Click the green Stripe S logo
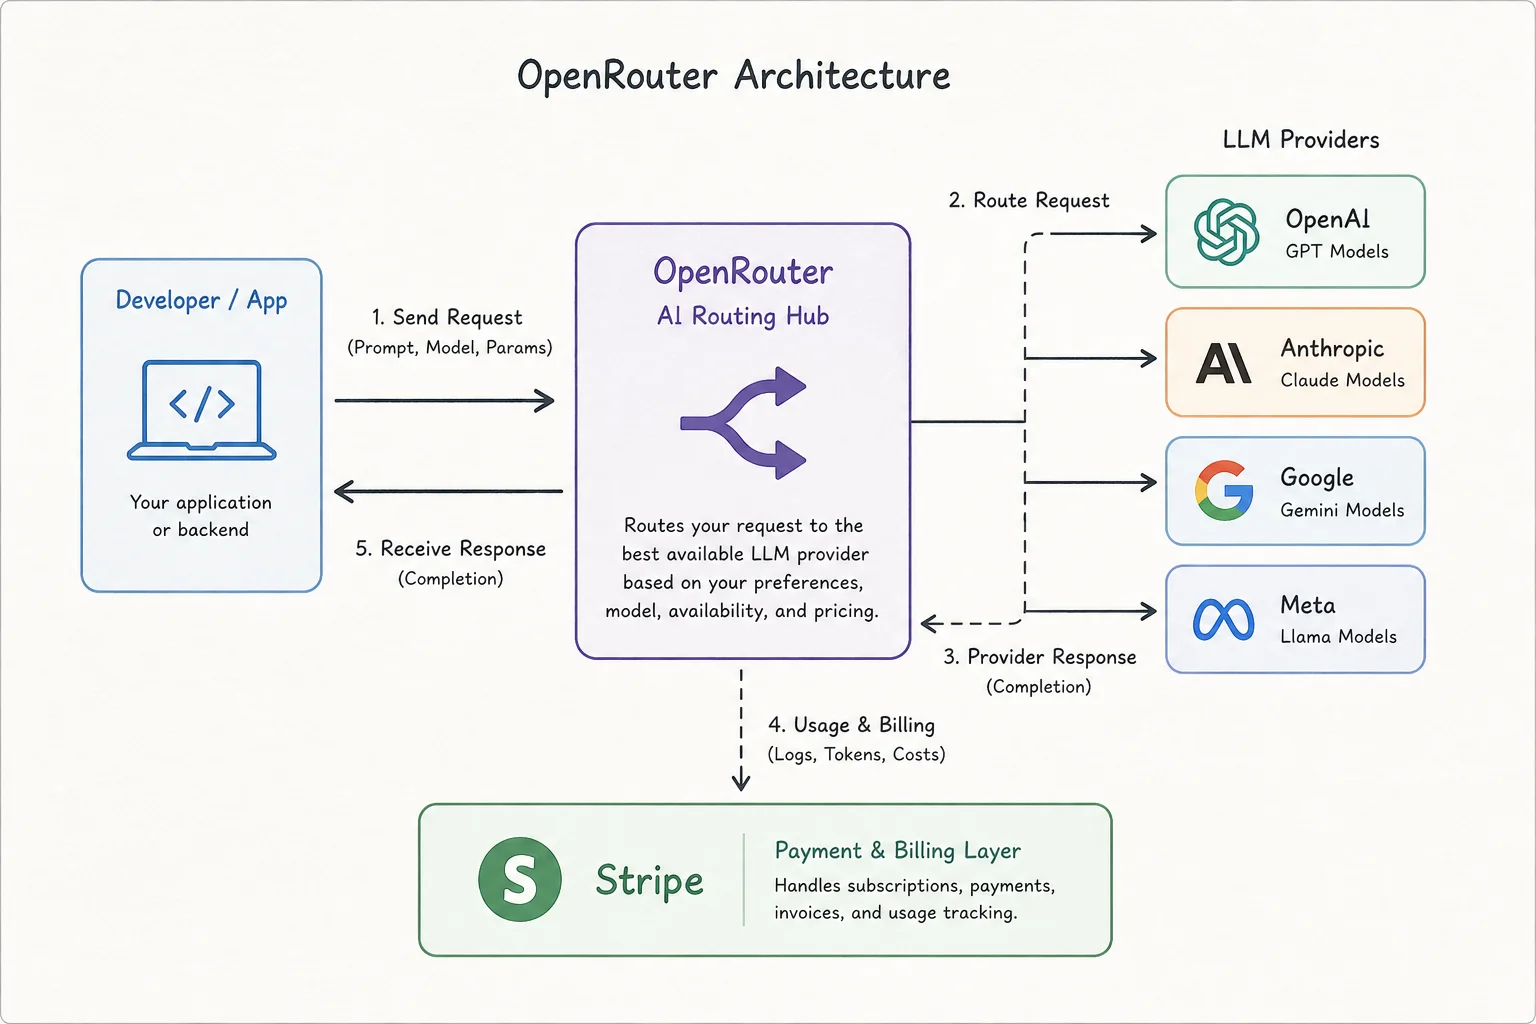Viewport: 1536px width, 1024px height. (520, 880)
